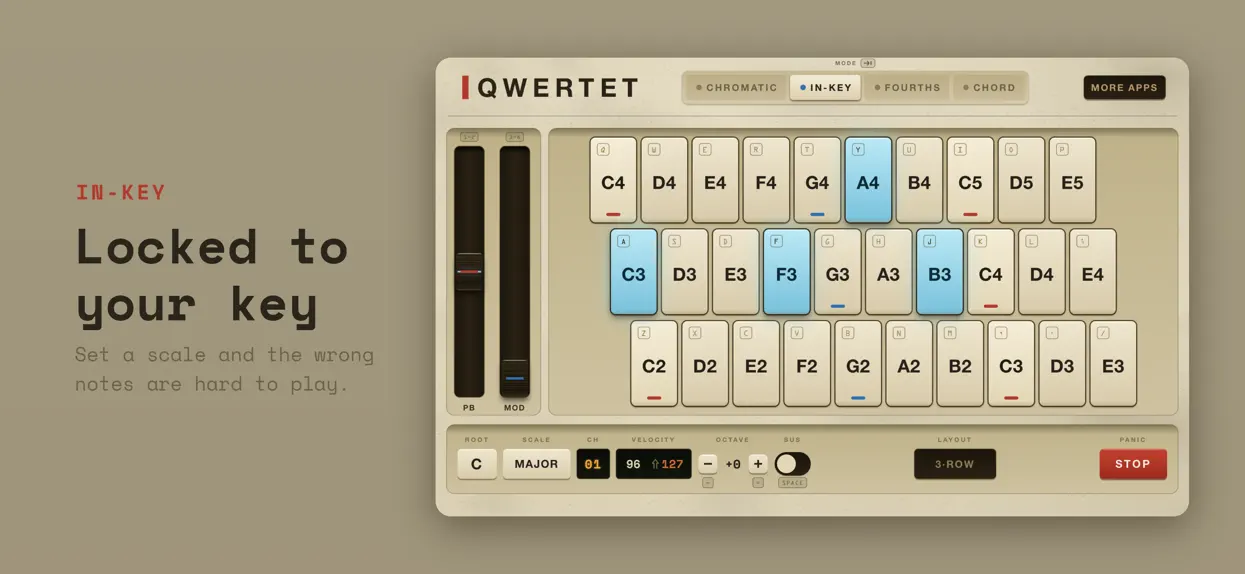Play the E4 key in the top row
Screen dimensions: 1245x574
pyautogui.click(x=715, y=180)
